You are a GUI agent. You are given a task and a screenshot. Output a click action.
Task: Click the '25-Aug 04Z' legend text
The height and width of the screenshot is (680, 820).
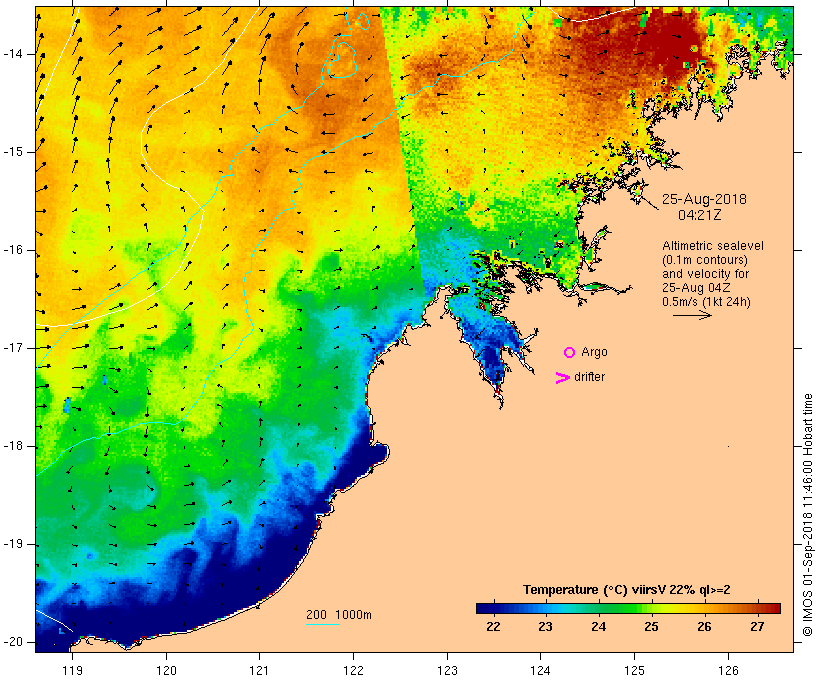click(x=696, y=288)
